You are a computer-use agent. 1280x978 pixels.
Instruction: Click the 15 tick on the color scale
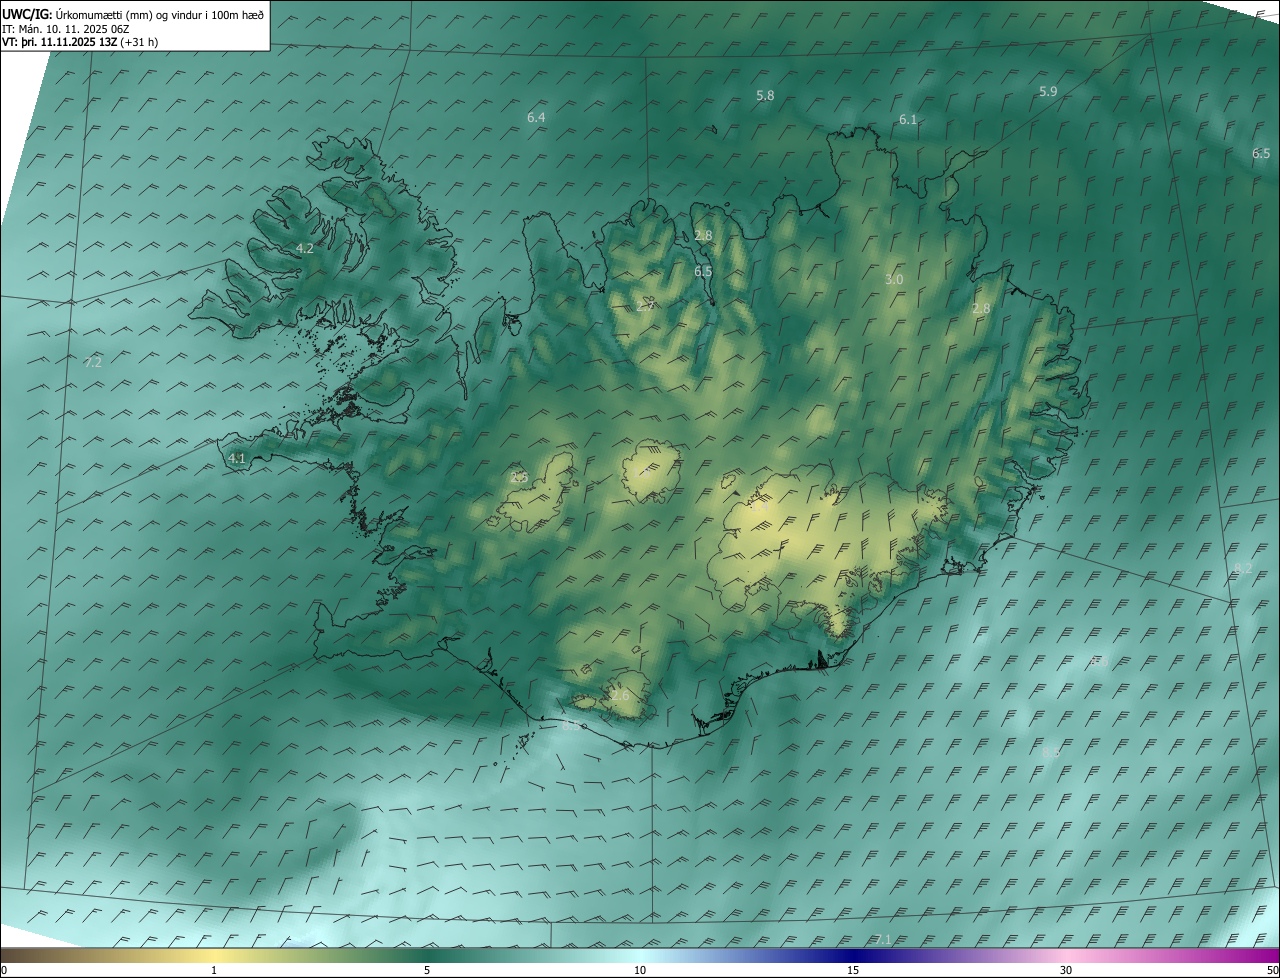853,971
